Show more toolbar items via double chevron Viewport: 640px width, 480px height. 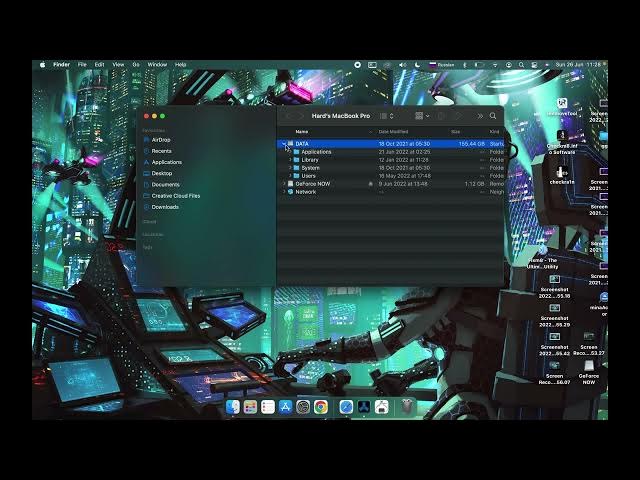pyautogui.click(x=480, y=116)
